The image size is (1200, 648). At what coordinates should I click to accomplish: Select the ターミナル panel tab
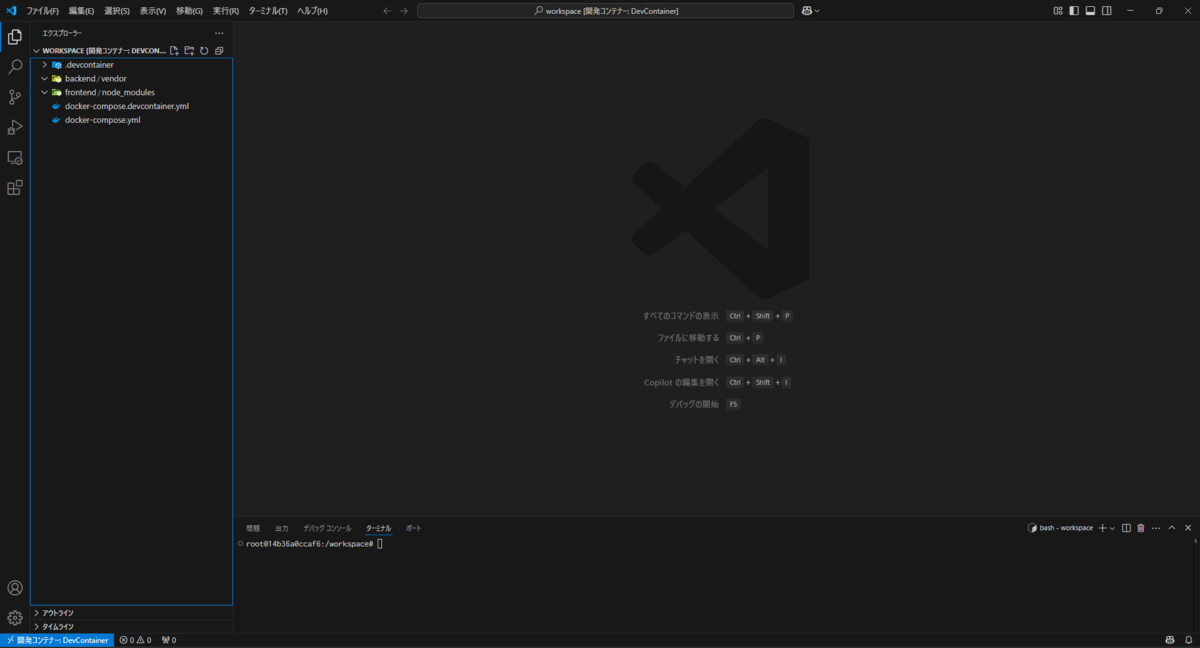click(x=379, y=528)
